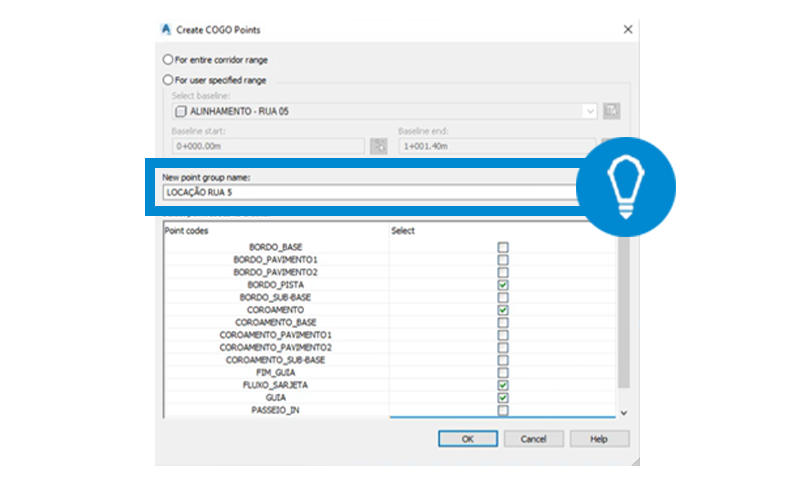The width and height of the screenshot is (795, 485).
Task: Click the Cancel button
Action: [533, 439]
